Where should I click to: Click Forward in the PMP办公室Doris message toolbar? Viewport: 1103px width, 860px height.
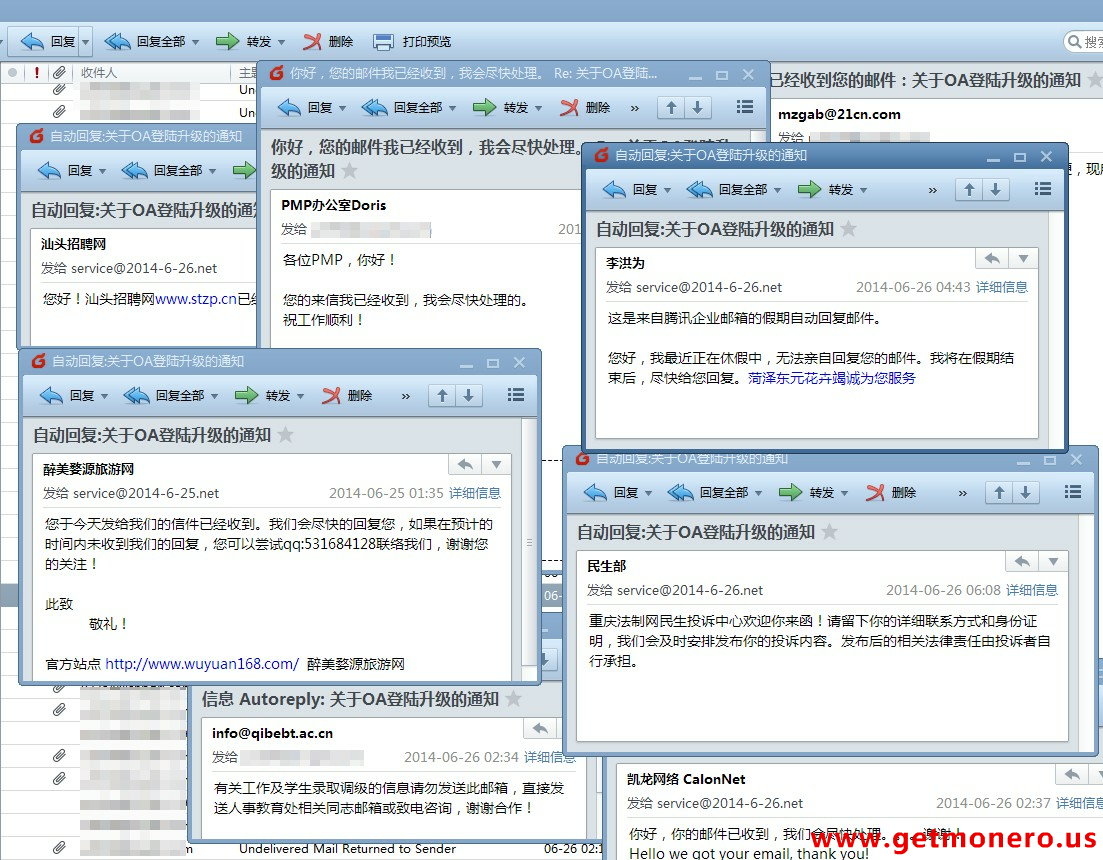tap(507, 108)
